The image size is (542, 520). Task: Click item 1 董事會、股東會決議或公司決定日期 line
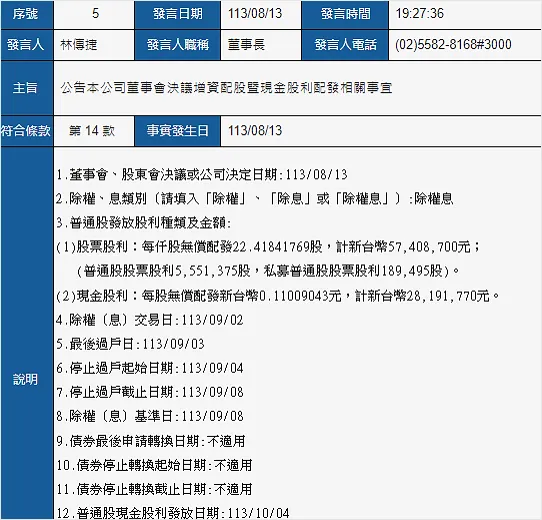point(202,175)
